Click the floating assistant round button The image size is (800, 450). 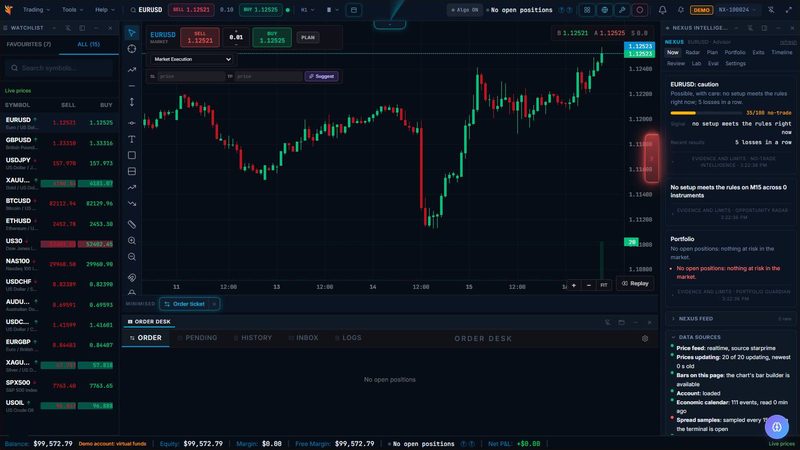coord(777,427)
